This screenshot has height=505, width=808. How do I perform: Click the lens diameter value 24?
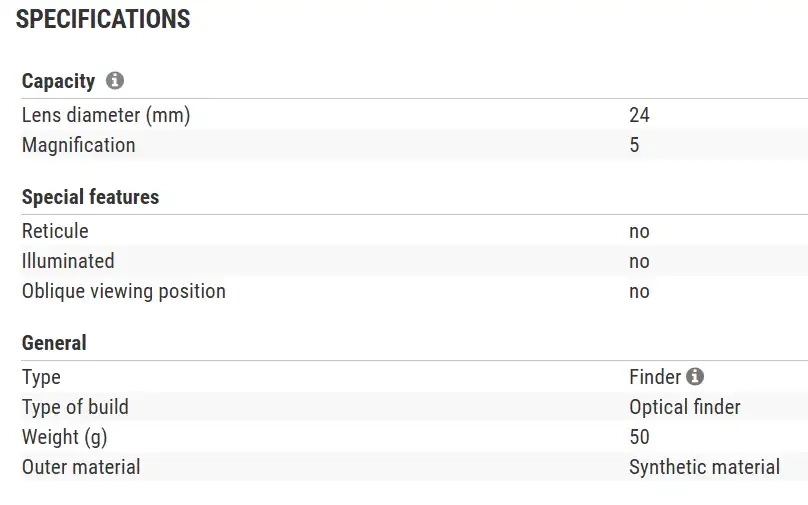click(639, 115)
